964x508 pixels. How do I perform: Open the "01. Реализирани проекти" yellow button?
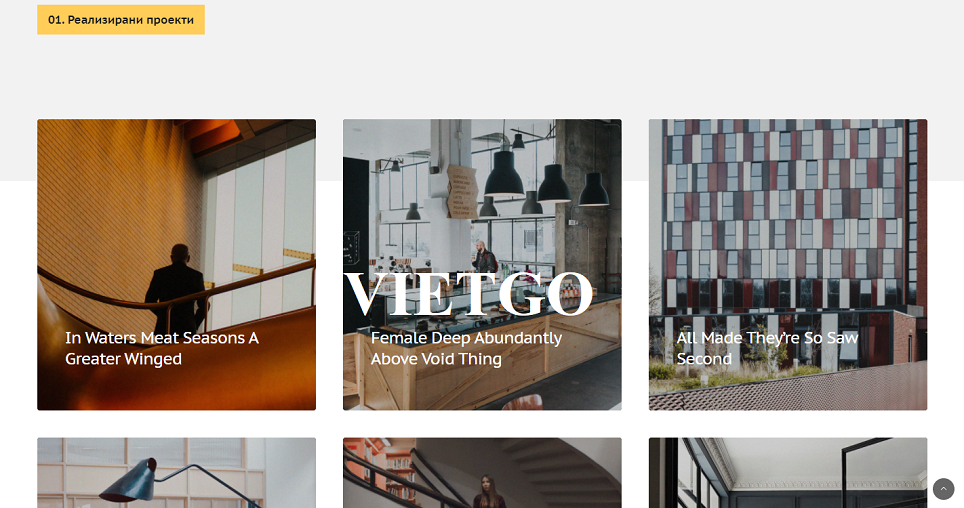click(x=120, y=20)
